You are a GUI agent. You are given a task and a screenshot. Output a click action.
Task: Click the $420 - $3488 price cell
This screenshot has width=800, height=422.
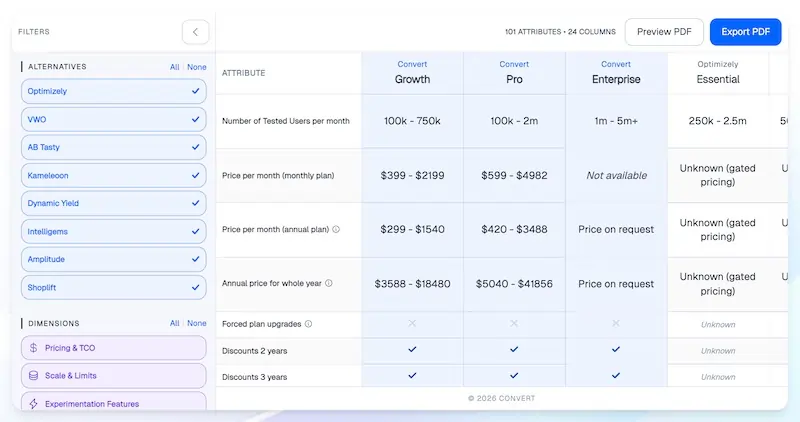pyautogui.click(x=514, y=230)
